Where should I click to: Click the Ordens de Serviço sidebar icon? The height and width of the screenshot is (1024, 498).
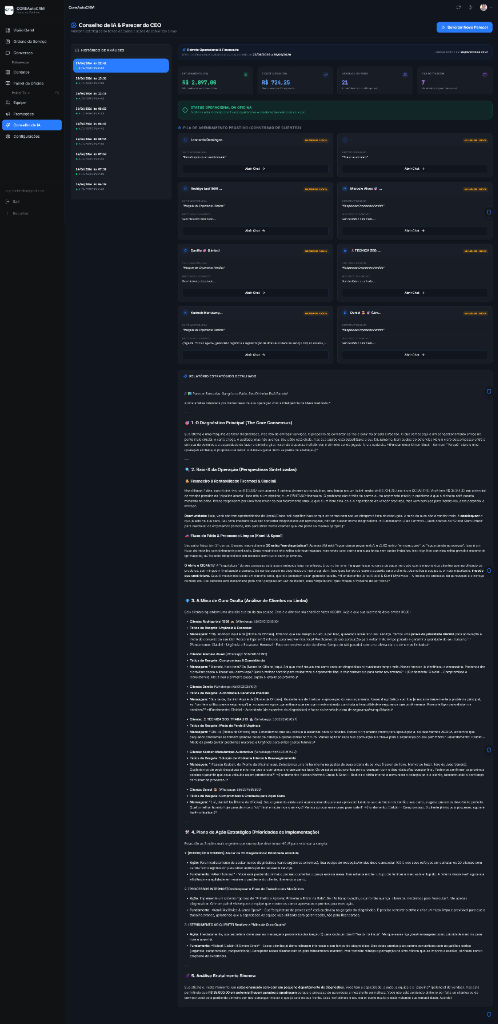point(8,41)
